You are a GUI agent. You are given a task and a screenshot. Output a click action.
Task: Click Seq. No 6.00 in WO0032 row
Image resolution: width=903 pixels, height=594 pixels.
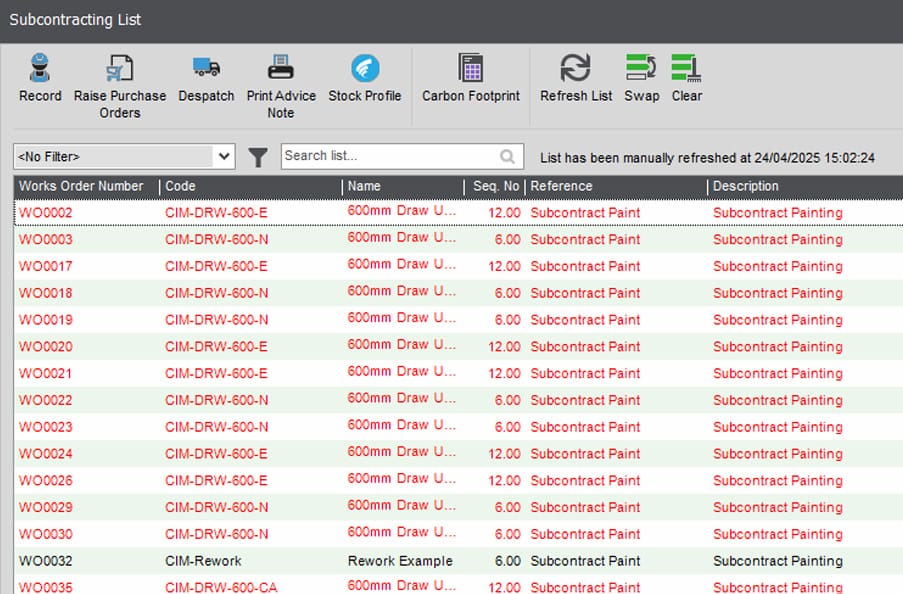click(508, 561)
